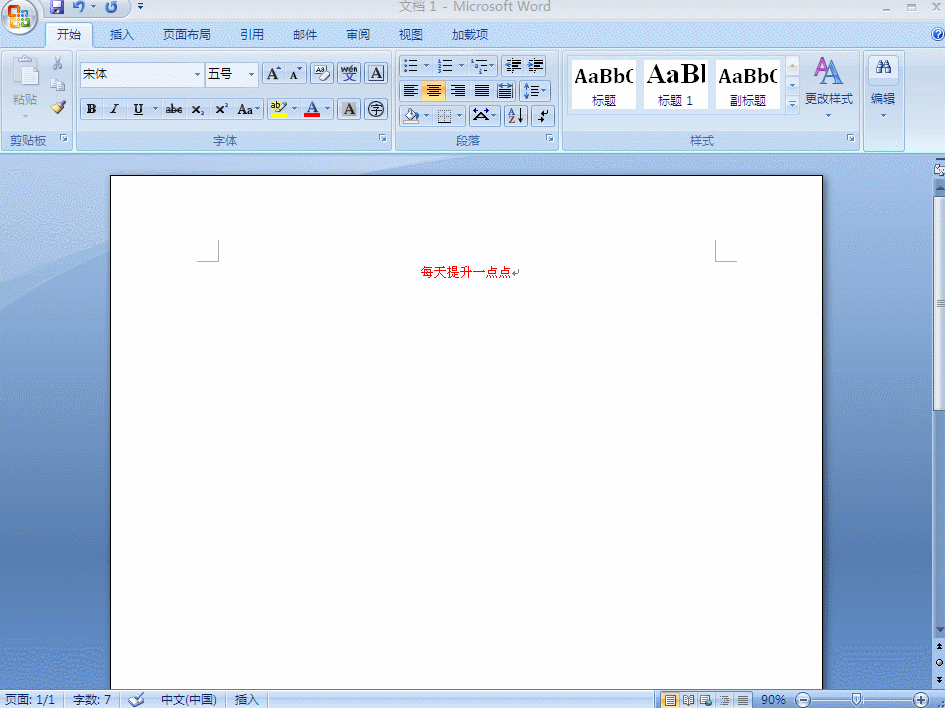Activate the Format Painter brush
The image size is (945, 708).
[58, 107]
